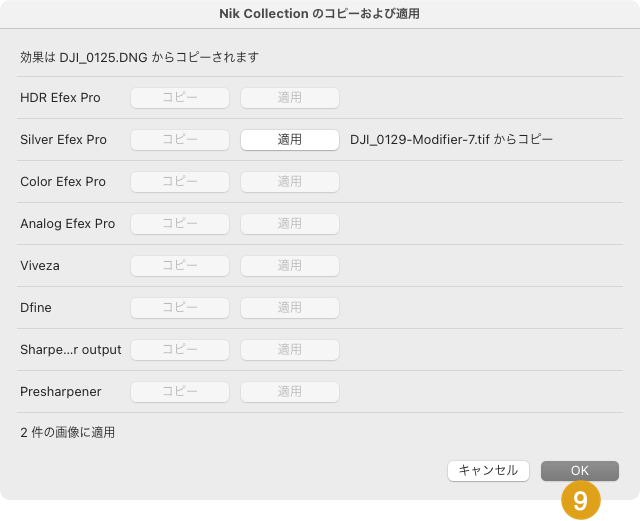Click the 適用 button for Analog Efex Pro
This screenshot has width=640, height=521.
point(290,224)
